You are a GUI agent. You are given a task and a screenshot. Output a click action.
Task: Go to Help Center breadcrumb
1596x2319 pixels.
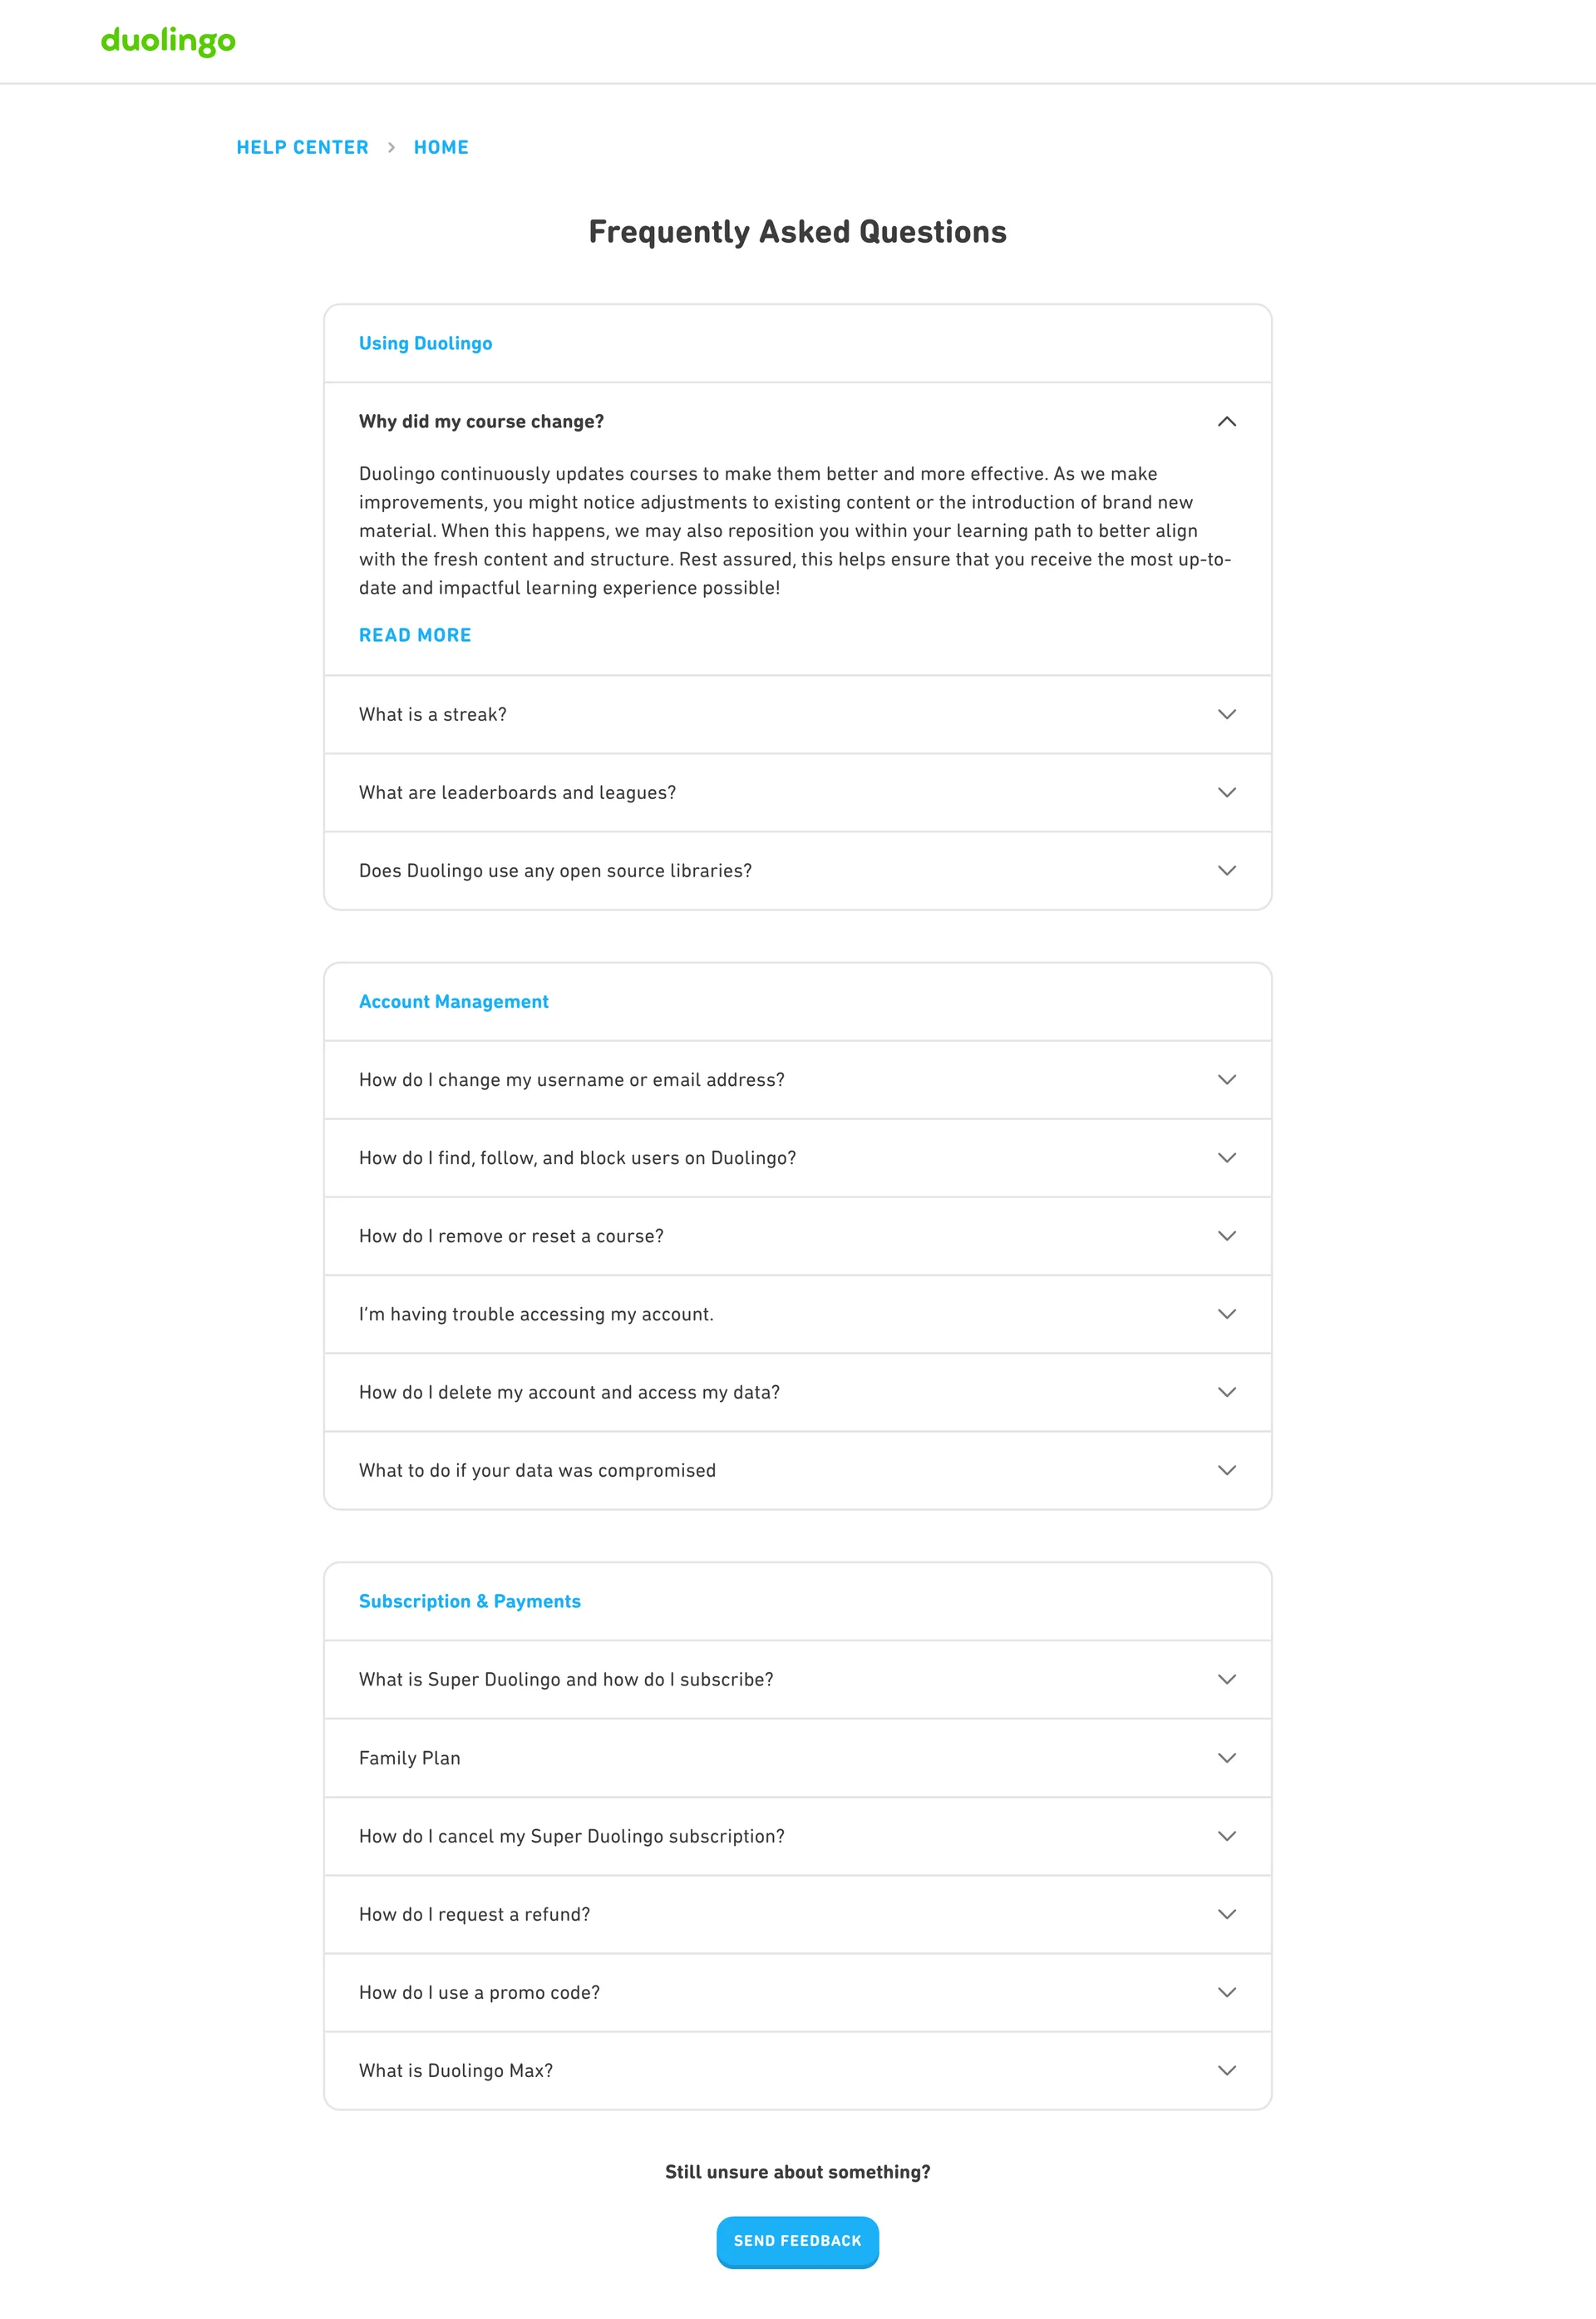click(x=302, y=147)
